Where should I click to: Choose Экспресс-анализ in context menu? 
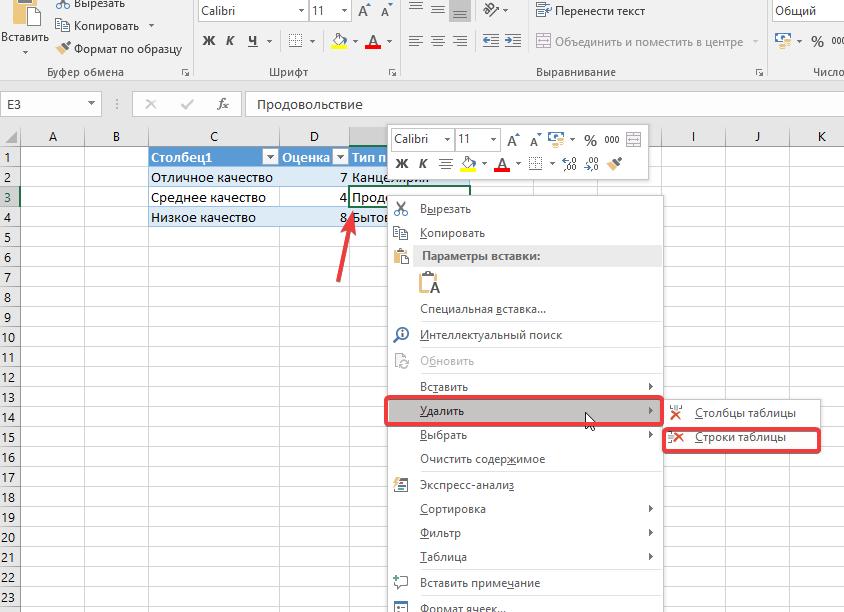pos(525,485)
